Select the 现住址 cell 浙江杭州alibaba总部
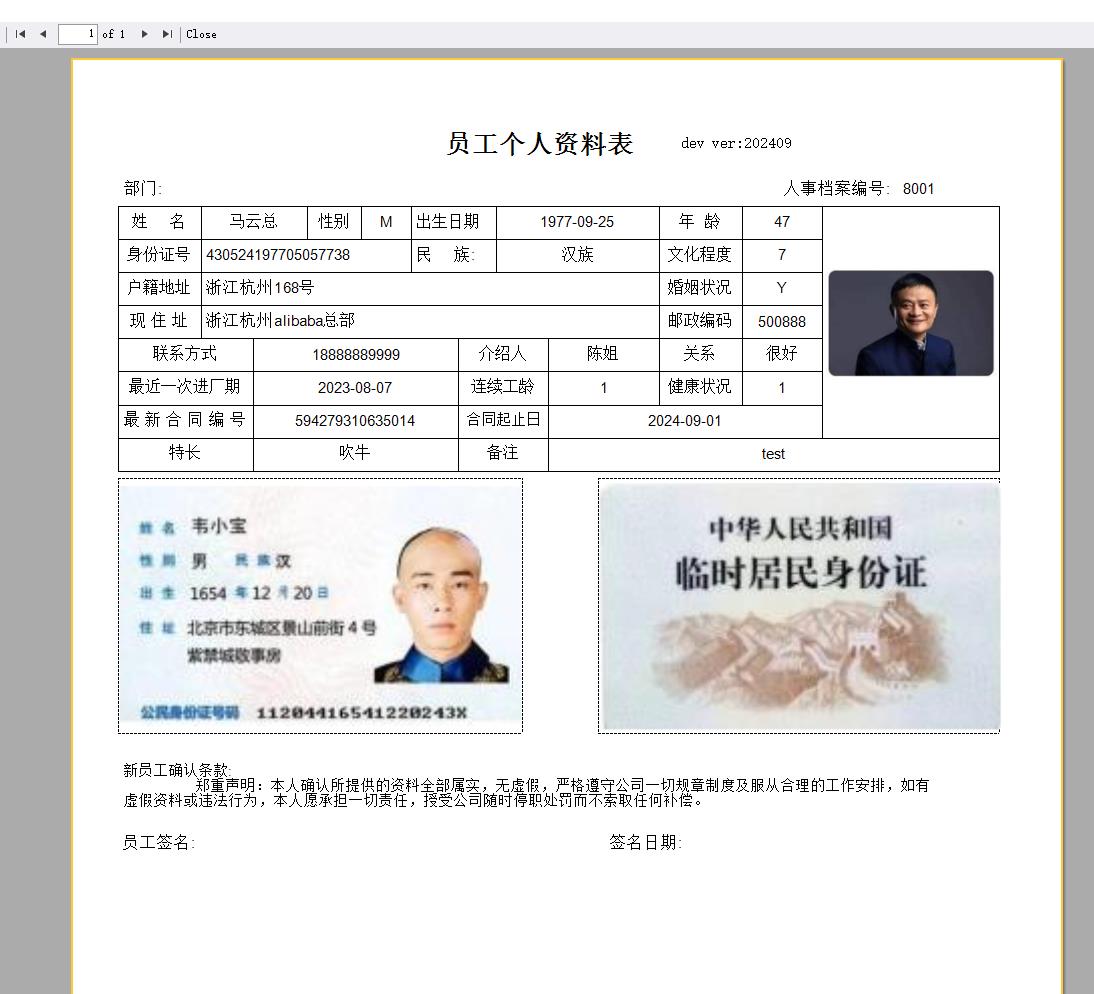 click(280, 321)
